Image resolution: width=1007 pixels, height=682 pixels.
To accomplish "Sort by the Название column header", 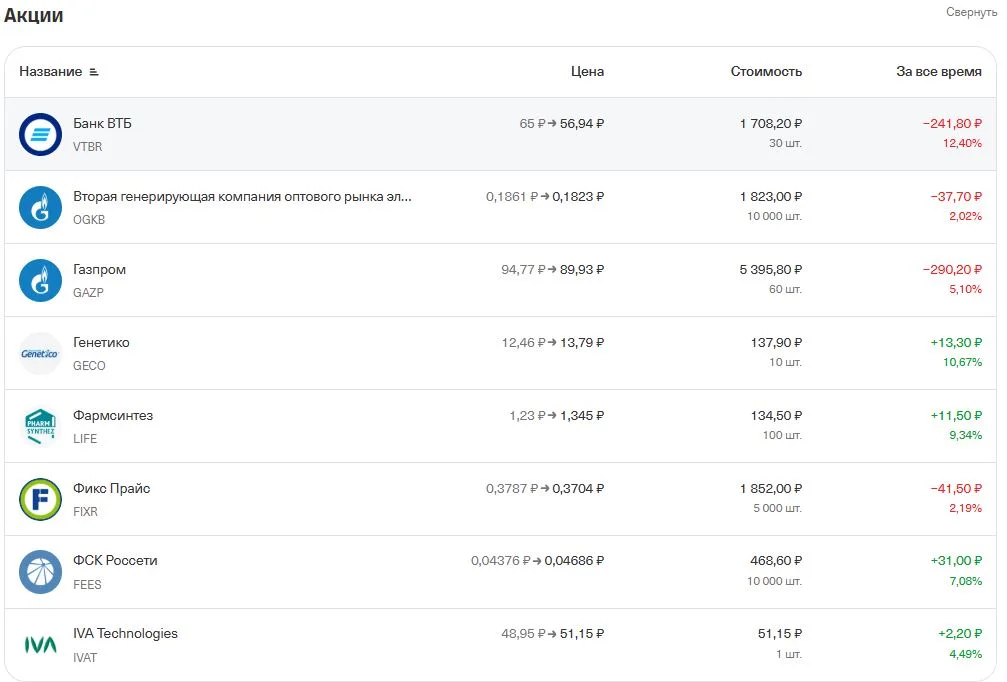I will [51, 71].
